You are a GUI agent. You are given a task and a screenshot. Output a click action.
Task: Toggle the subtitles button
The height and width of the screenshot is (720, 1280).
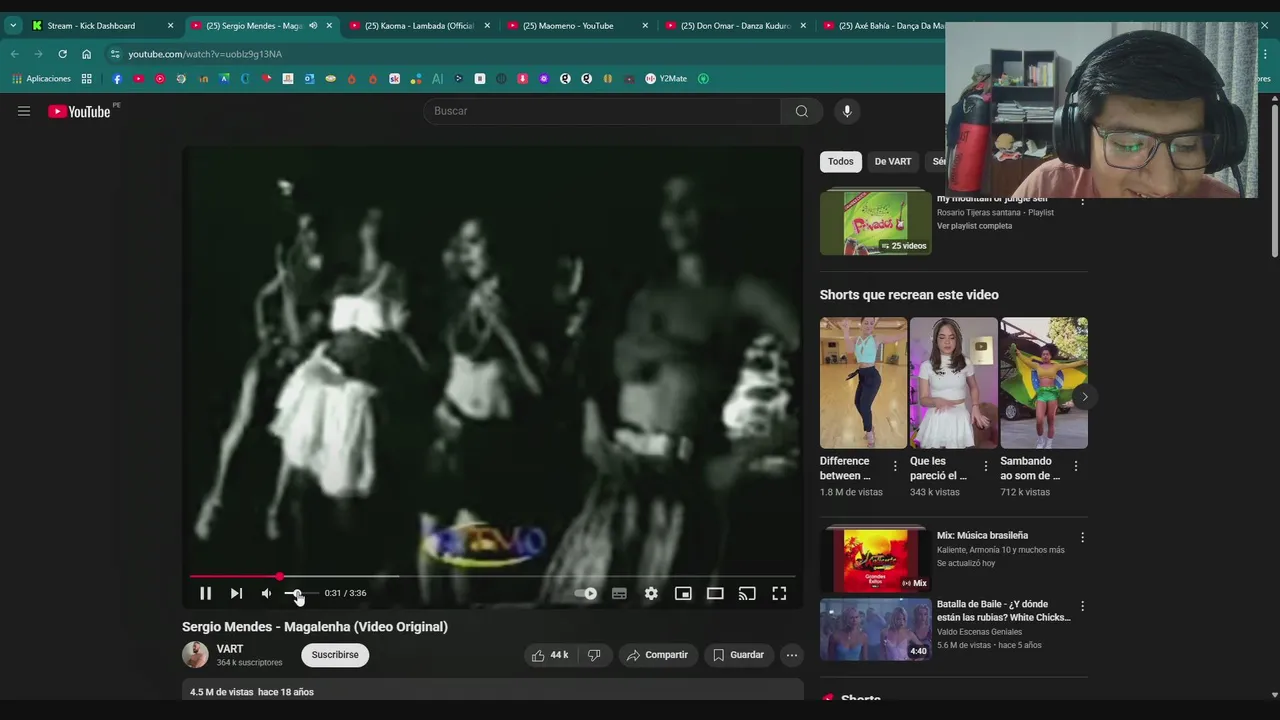tap(619, 593)
